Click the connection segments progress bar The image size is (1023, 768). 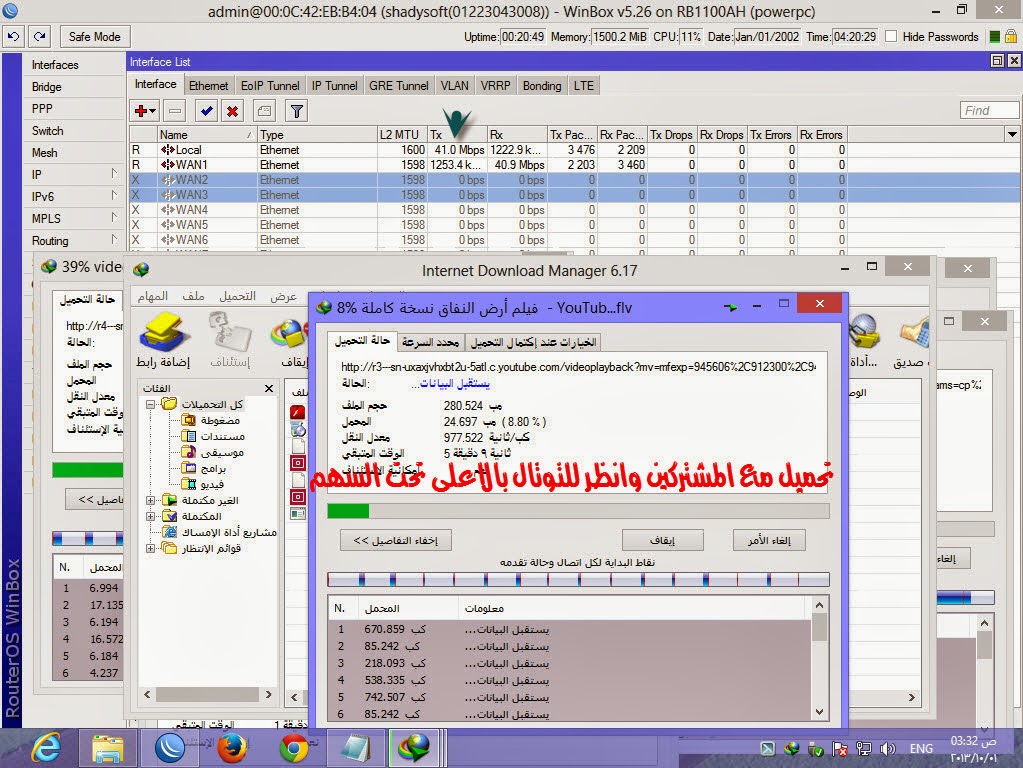point(578,579)
